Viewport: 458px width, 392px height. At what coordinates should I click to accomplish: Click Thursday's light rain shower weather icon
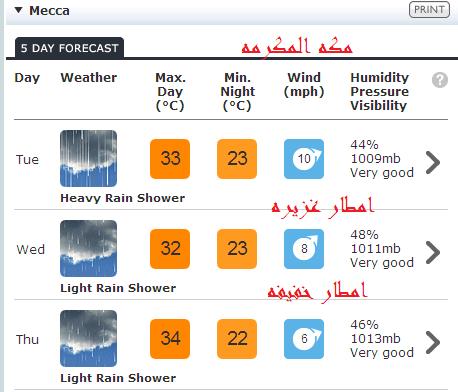(88, 338)
